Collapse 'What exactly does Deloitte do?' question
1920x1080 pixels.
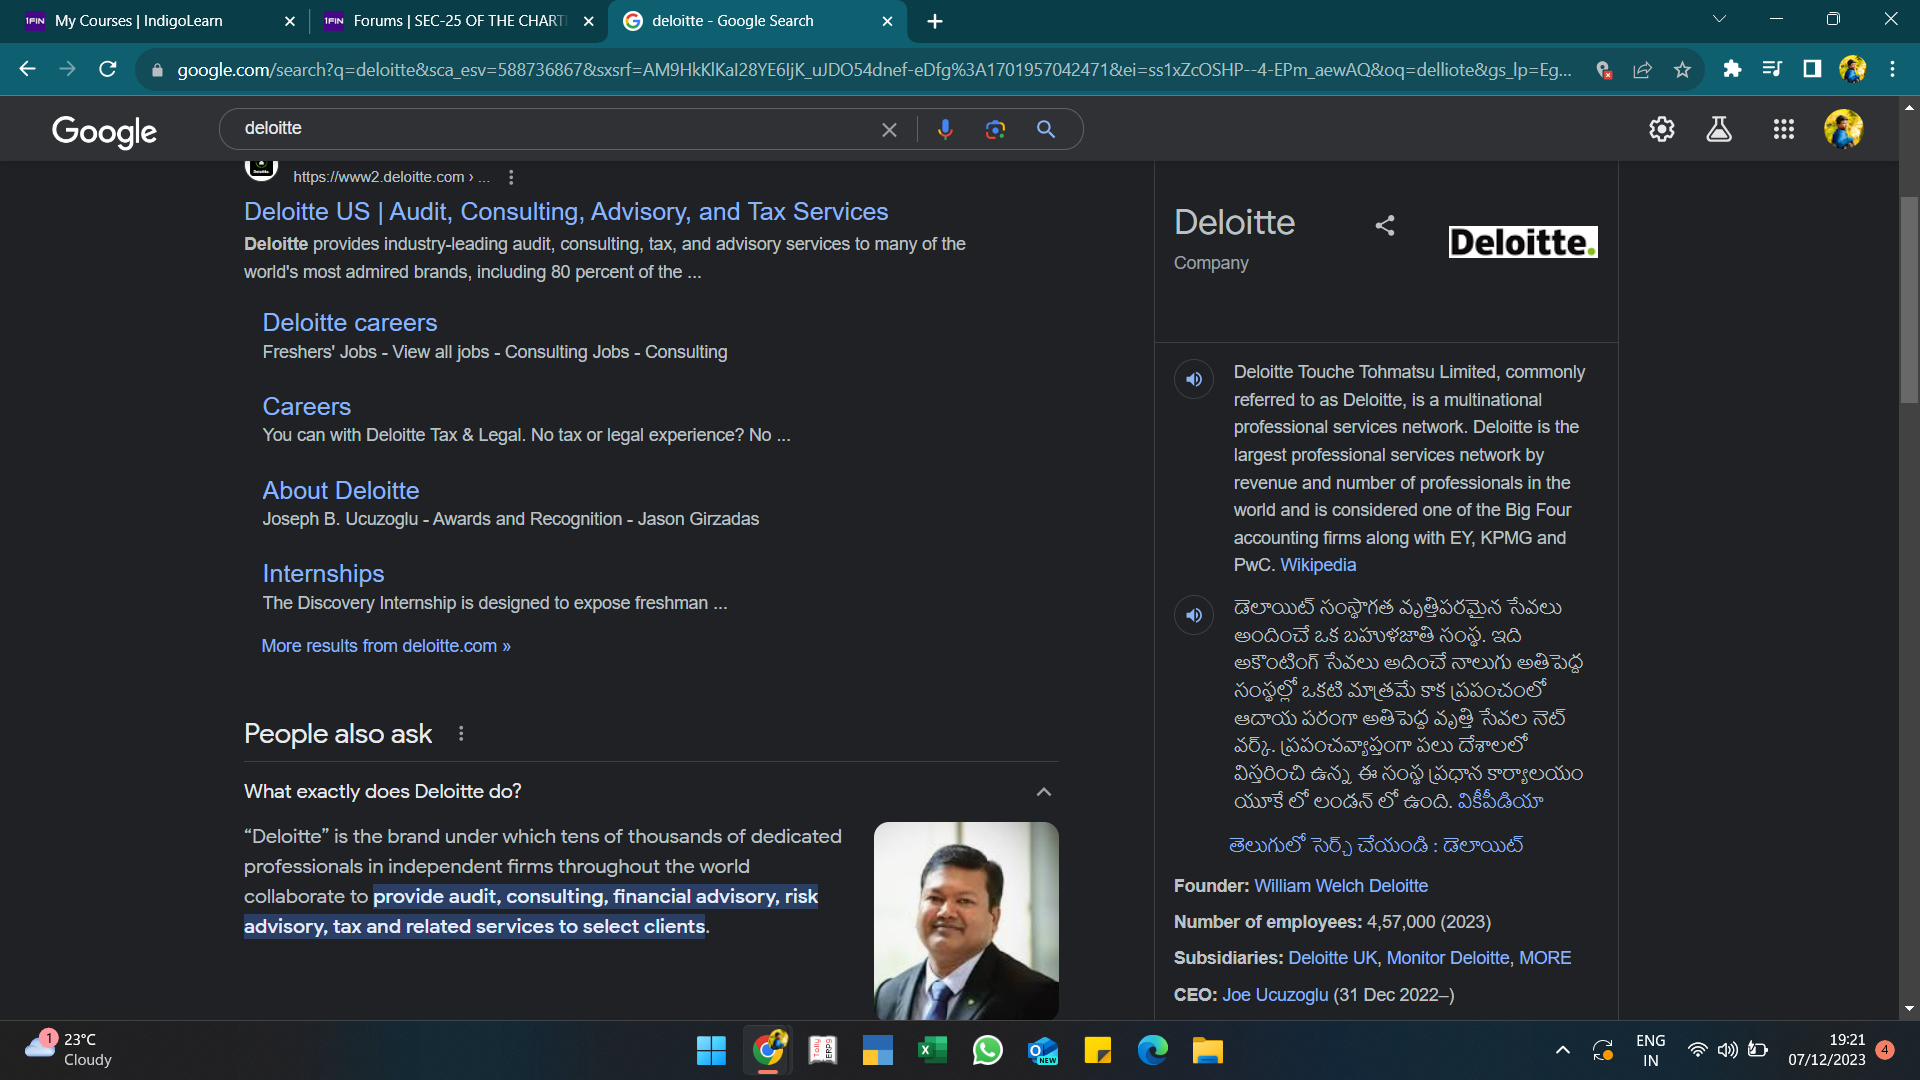click(1043, 792)
